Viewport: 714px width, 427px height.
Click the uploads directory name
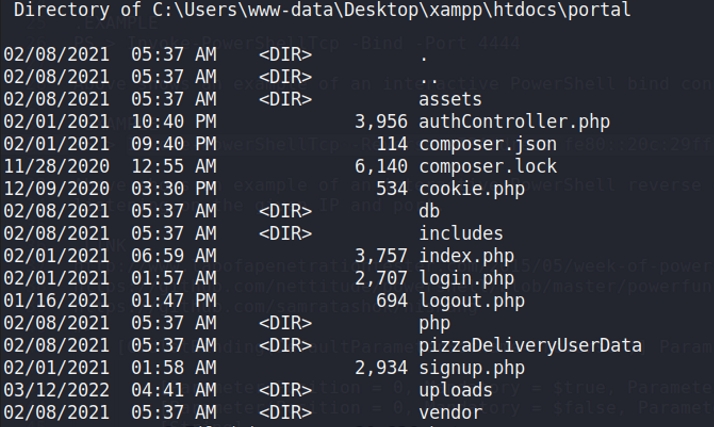click(456, 389)
